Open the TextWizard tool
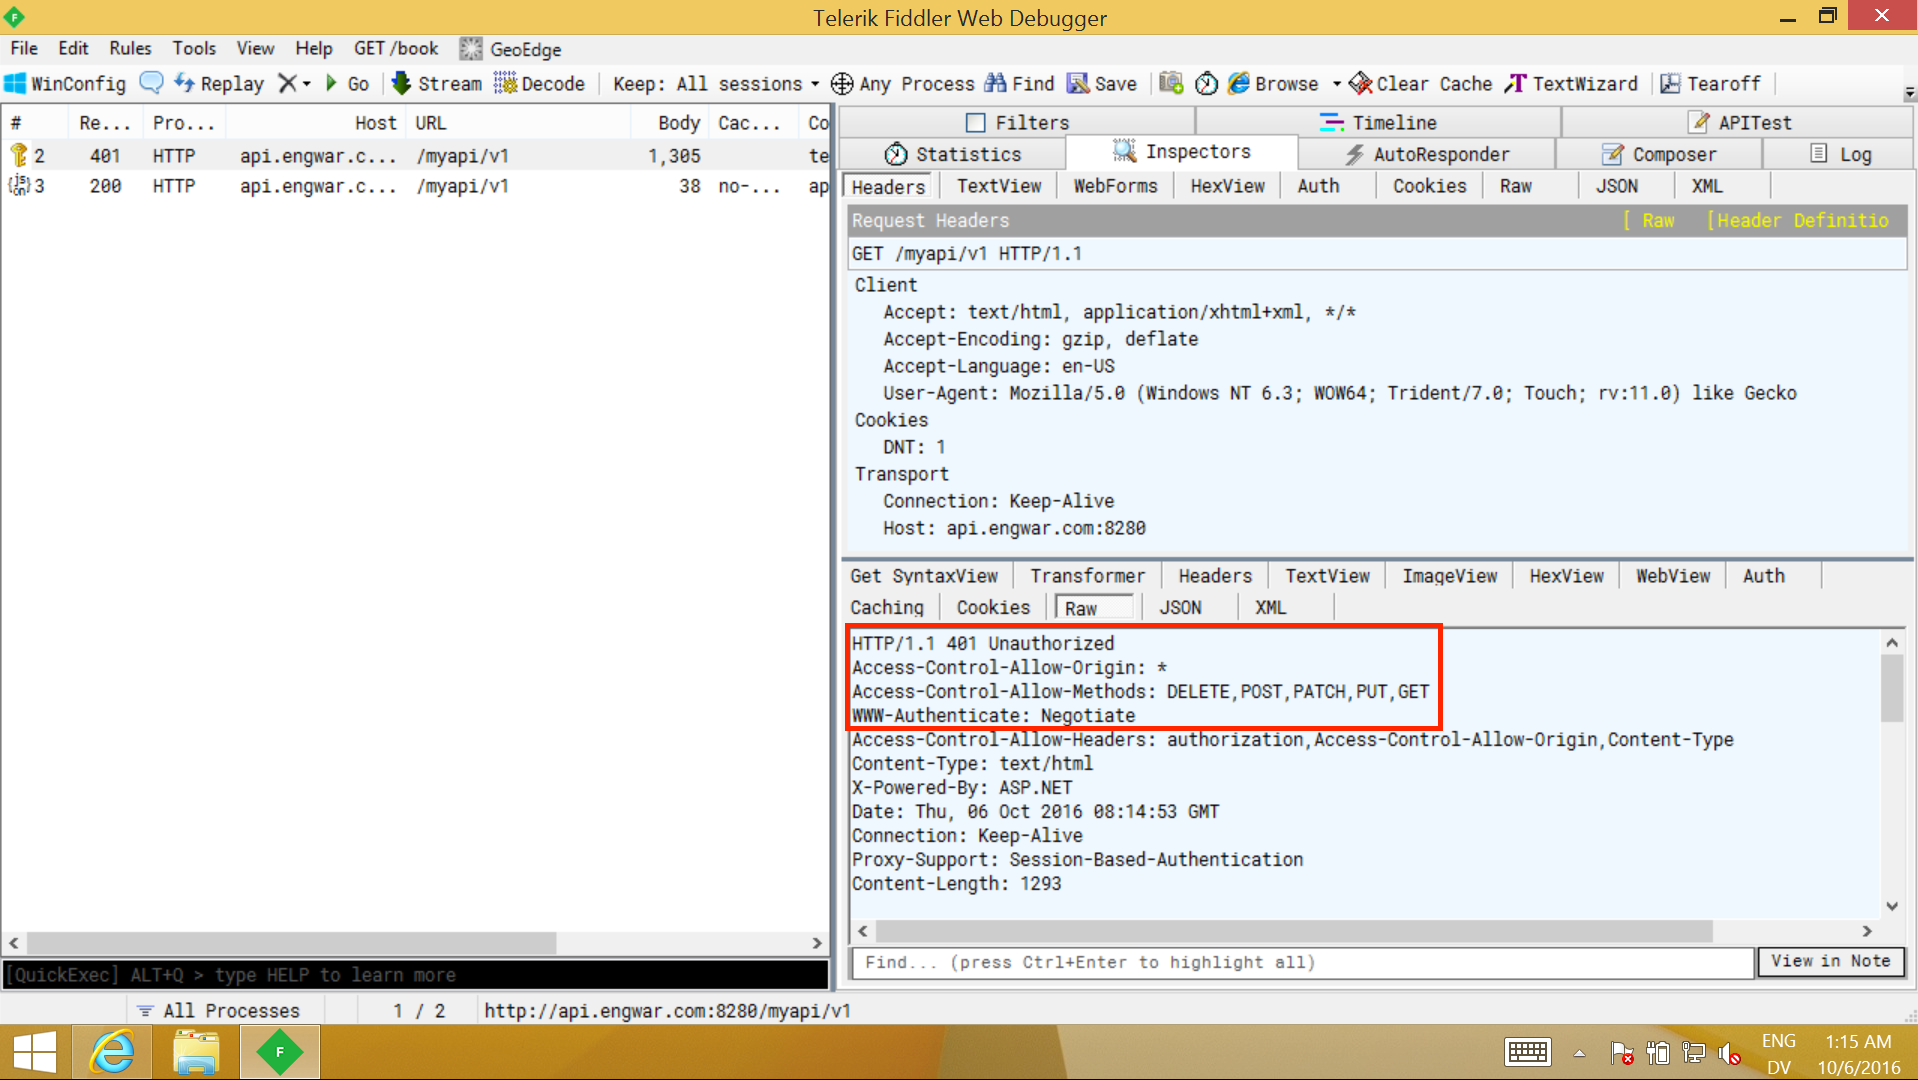Viewport: 1918px width, 1080px height. [x=1572, y=84]
